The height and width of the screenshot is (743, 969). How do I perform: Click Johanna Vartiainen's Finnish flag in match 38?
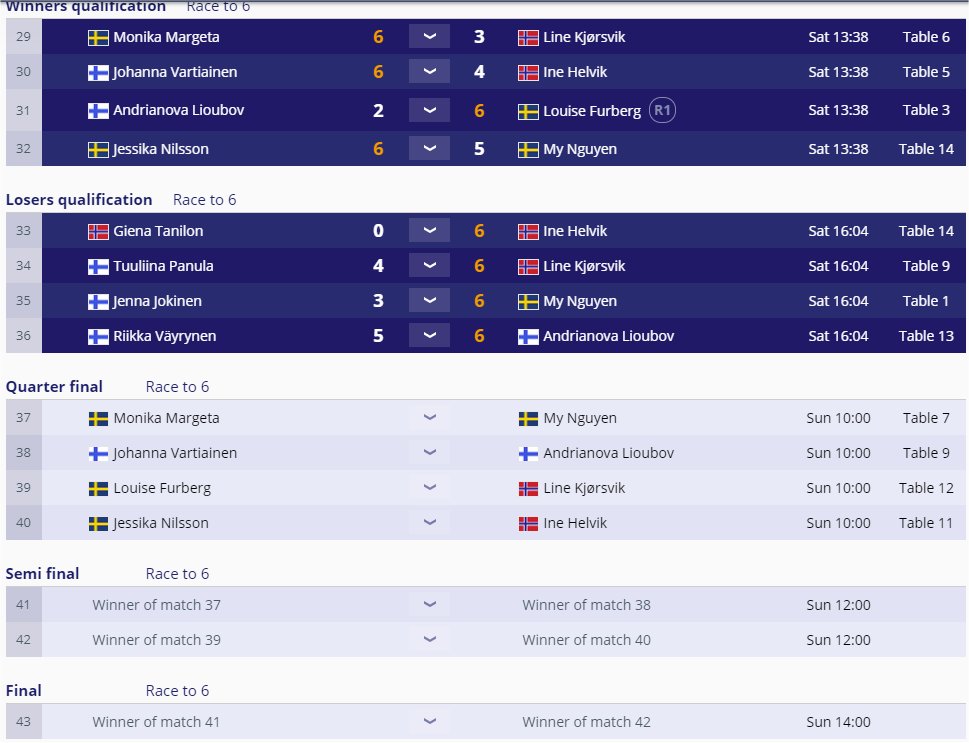coord(98,454)
